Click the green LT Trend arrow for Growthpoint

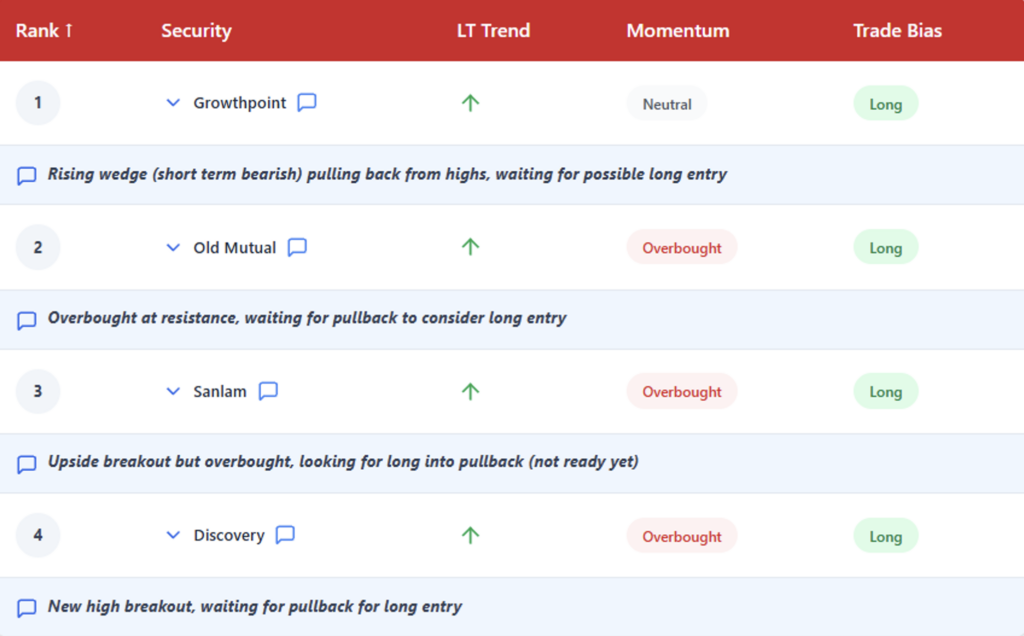click(x=470, y=103)
